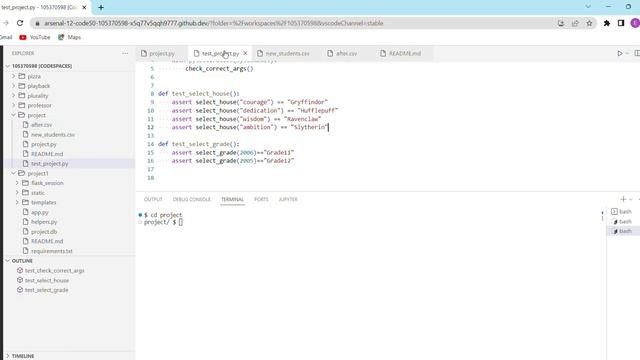
Task: Click the address bar URL
Action: coord(213,23)
